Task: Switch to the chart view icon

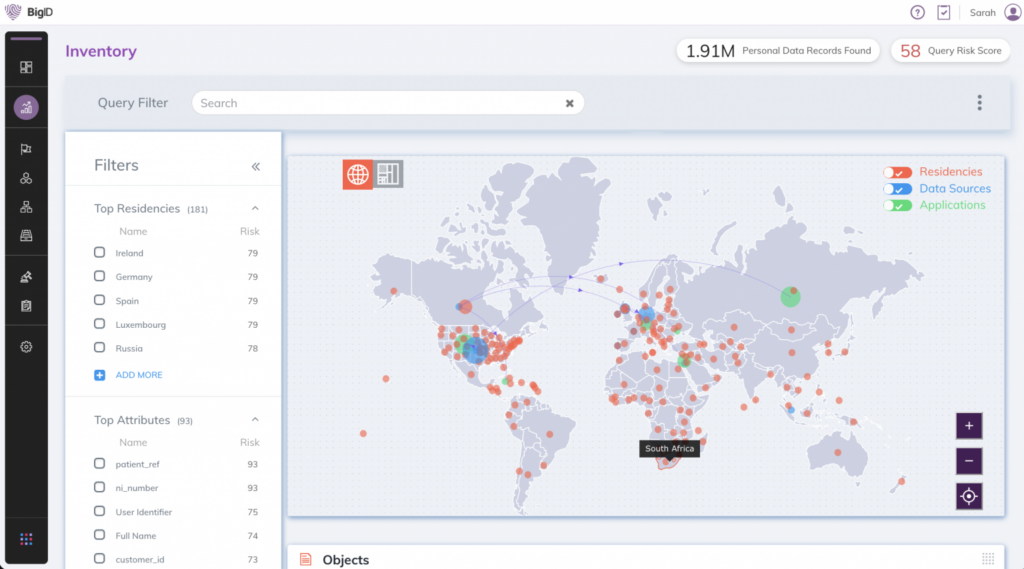Action: 389,174
